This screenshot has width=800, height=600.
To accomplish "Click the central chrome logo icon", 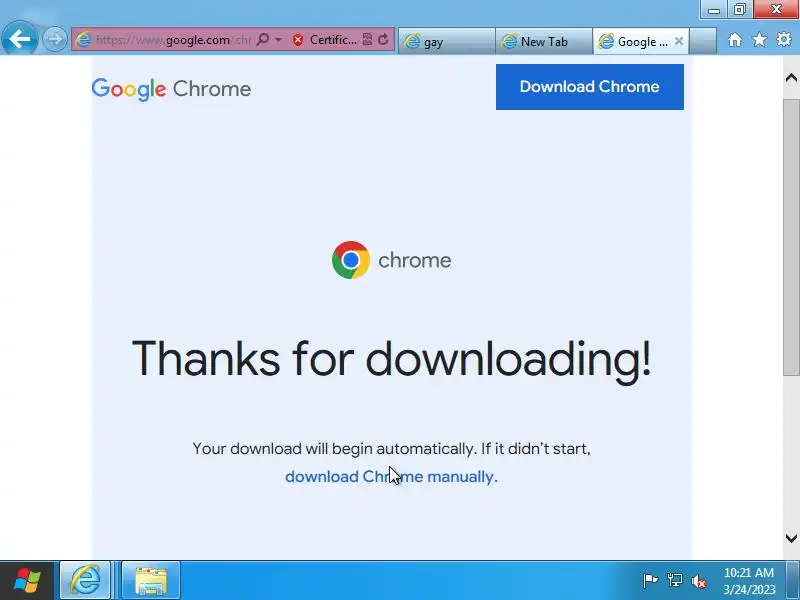I will coord(351,260).
